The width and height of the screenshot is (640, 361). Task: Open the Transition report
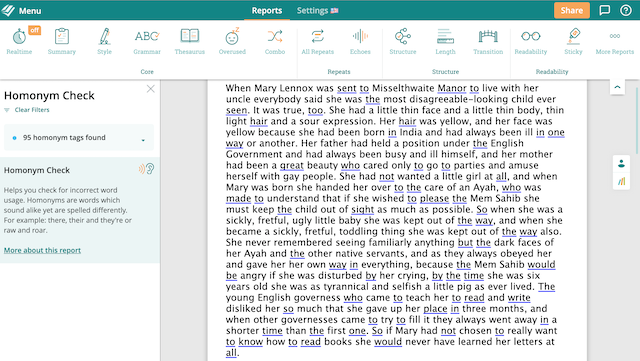coord(488,41)
